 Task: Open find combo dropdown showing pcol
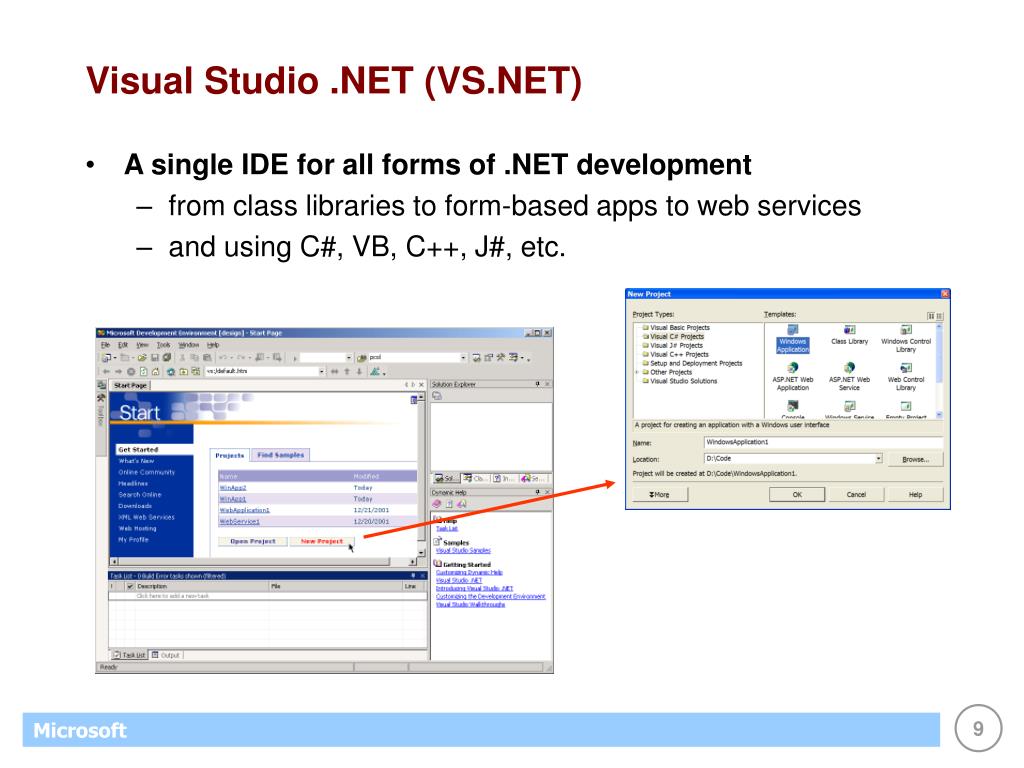[463, 358]
